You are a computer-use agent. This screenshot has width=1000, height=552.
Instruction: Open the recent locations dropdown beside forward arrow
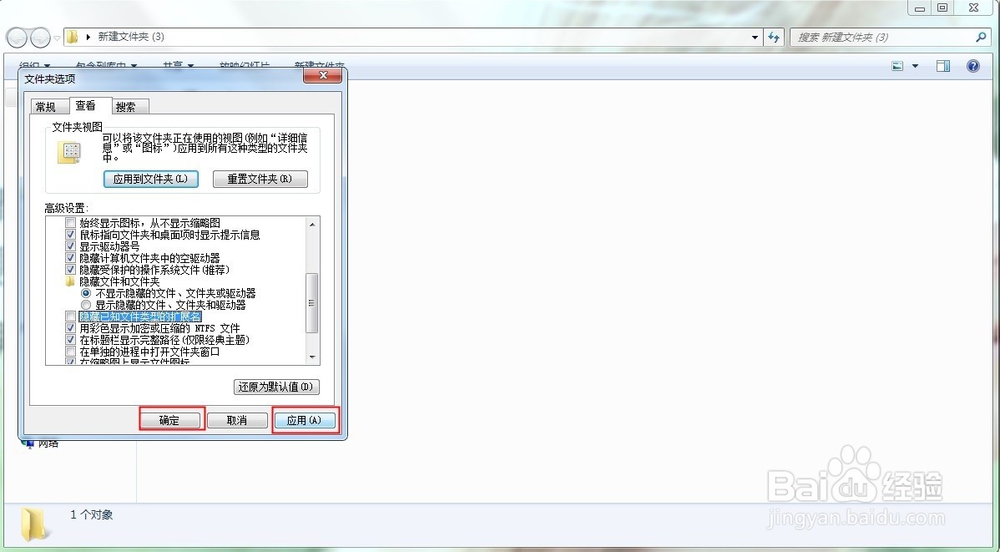coord(57,38)
